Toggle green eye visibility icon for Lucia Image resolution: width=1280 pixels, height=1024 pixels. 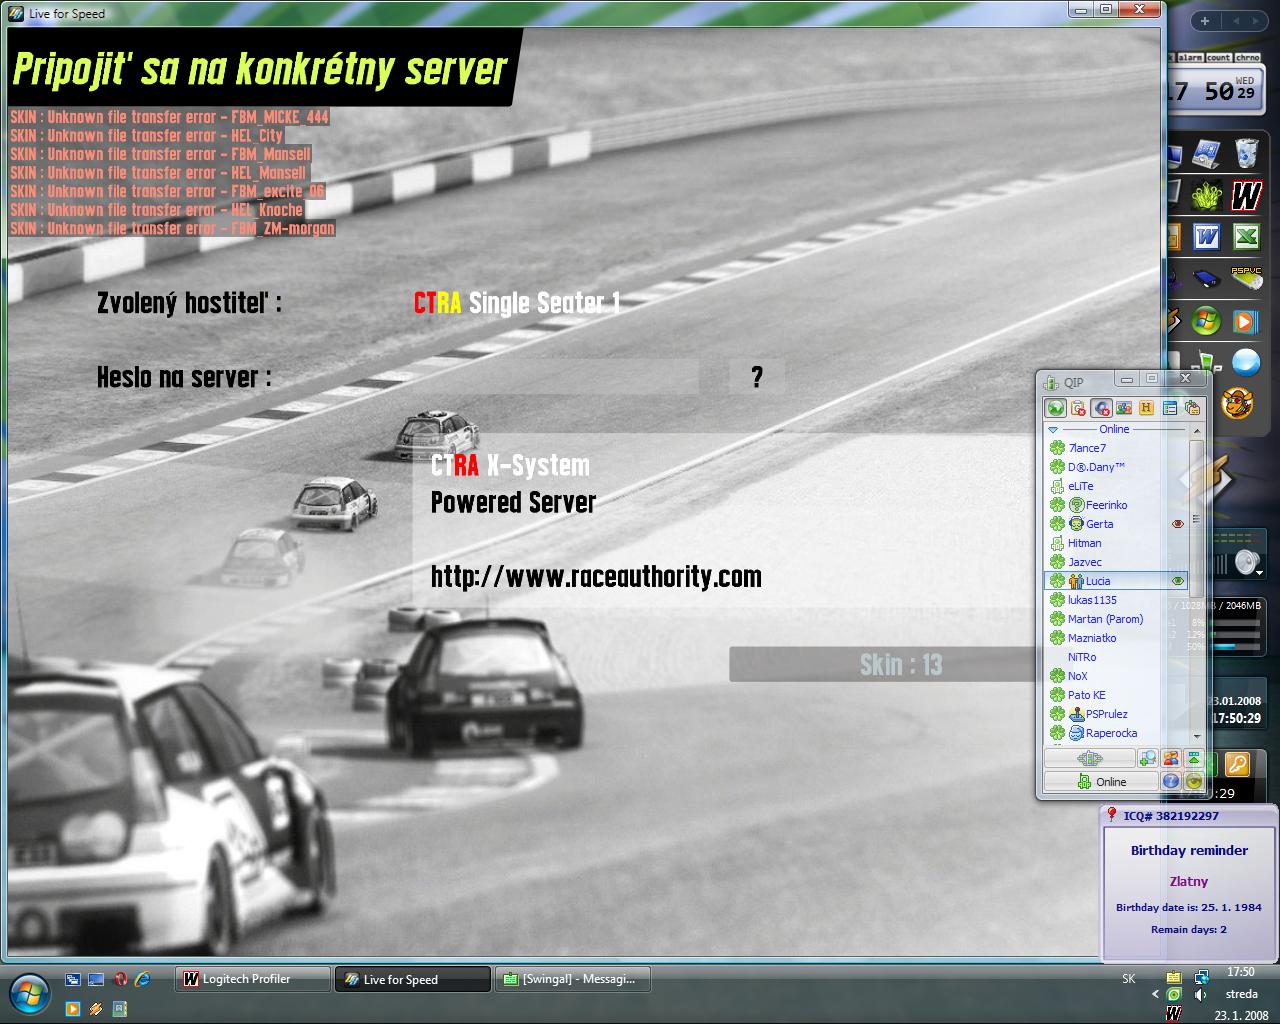(x=1178, y=581)
